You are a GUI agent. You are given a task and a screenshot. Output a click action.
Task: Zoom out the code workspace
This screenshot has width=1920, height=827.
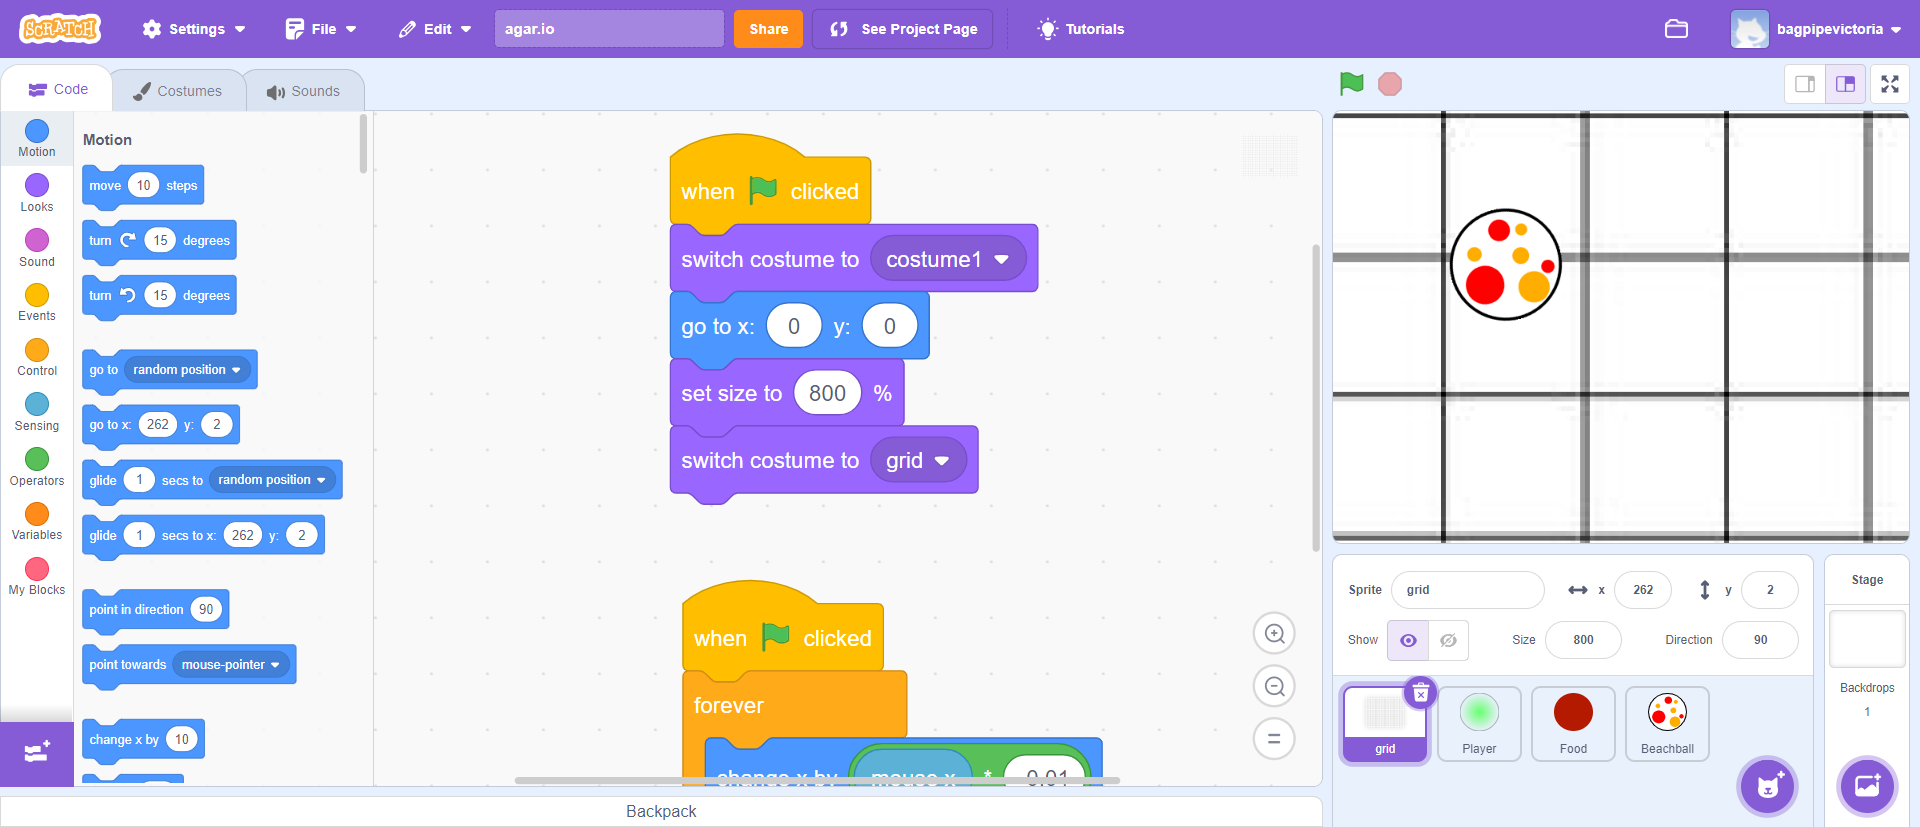(1275, 686)
